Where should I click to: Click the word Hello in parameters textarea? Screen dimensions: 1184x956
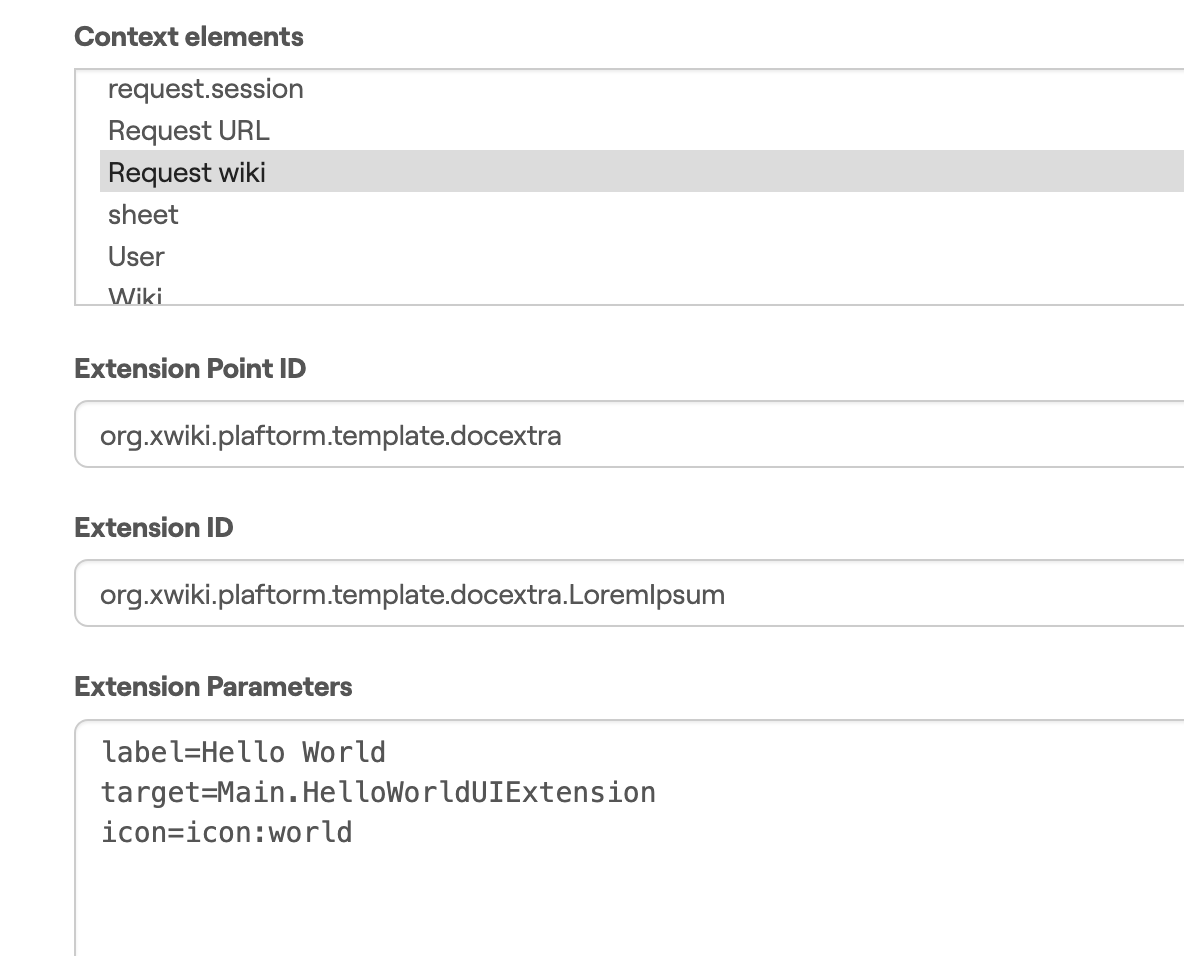243,751
